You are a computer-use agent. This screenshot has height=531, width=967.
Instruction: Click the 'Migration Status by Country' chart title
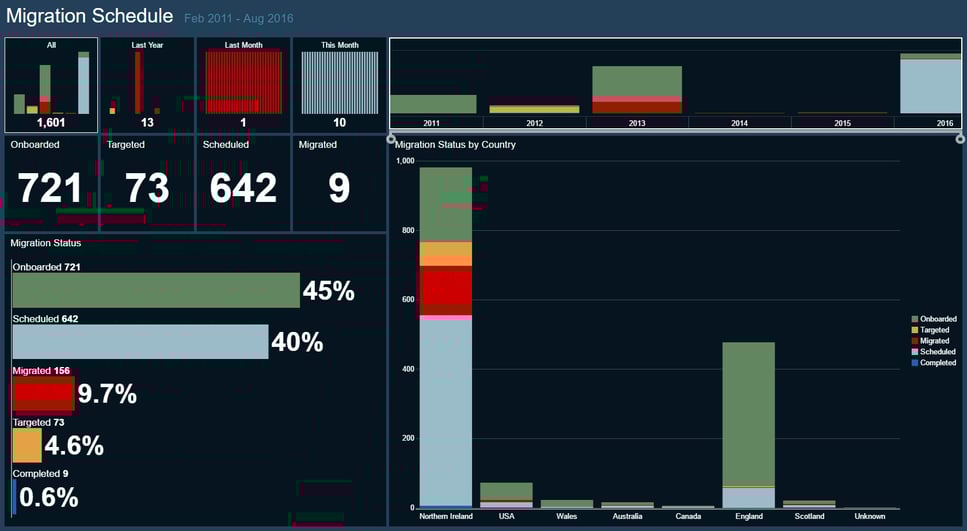[x=455, y=144]
